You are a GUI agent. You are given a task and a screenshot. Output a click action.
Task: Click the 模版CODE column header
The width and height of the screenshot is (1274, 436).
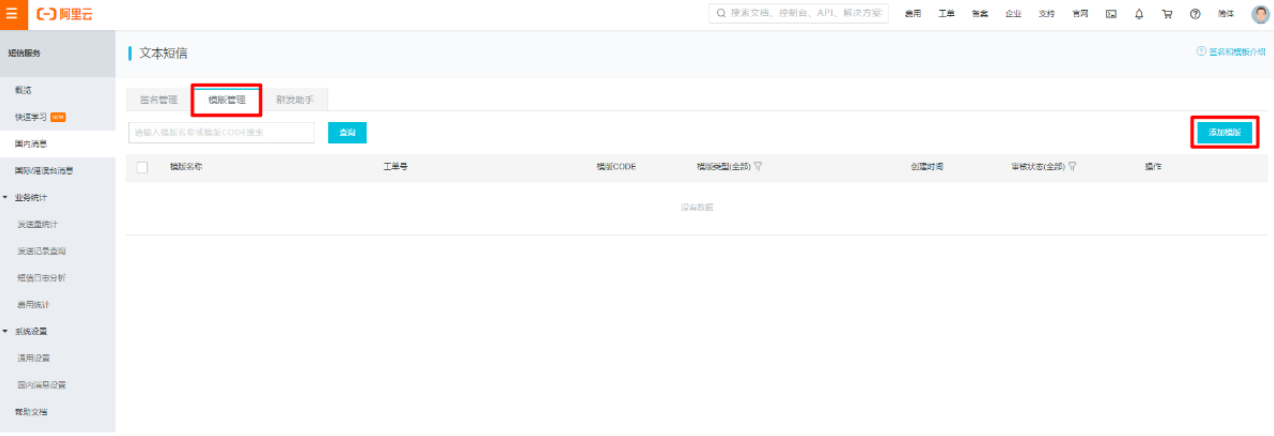click(x=616, y=167)
